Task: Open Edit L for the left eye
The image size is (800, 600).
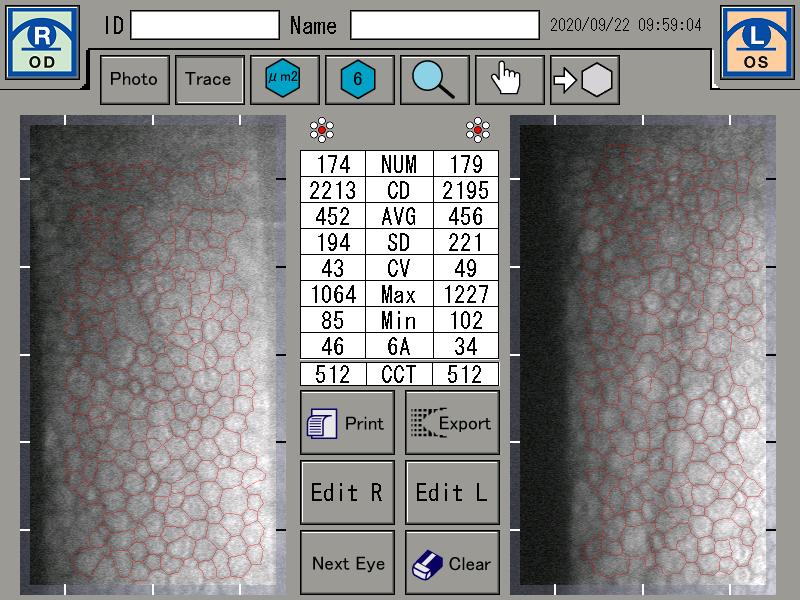Action: tap(452, 492)
